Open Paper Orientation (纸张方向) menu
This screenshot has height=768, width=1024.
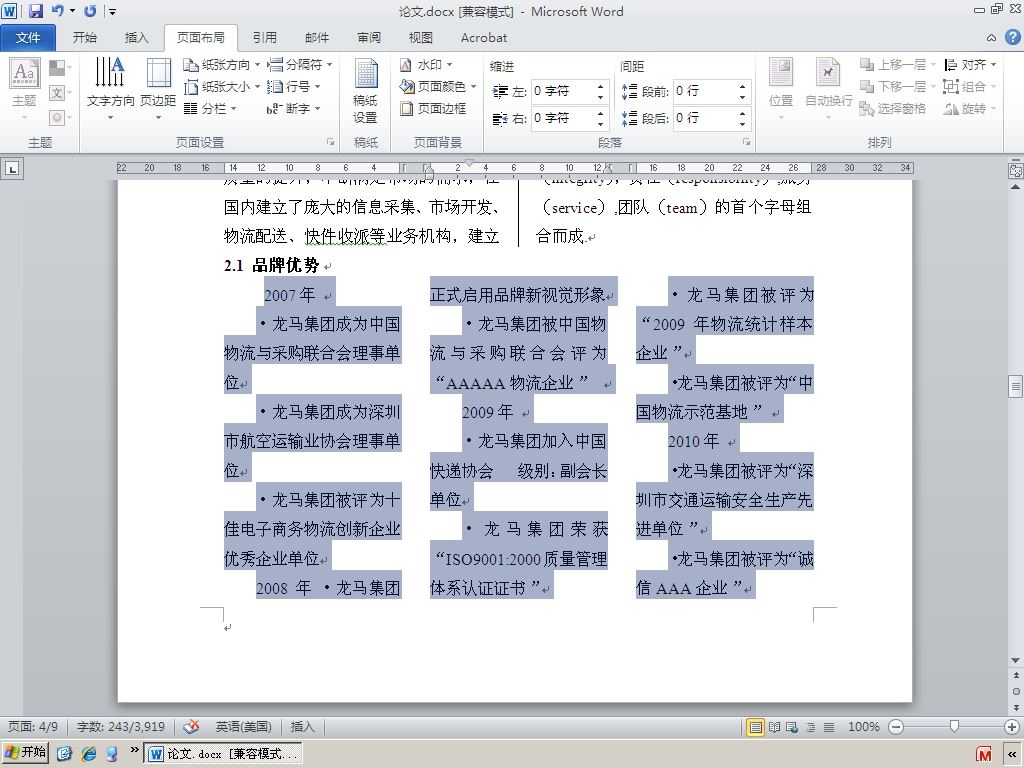(x=221, y=65)
